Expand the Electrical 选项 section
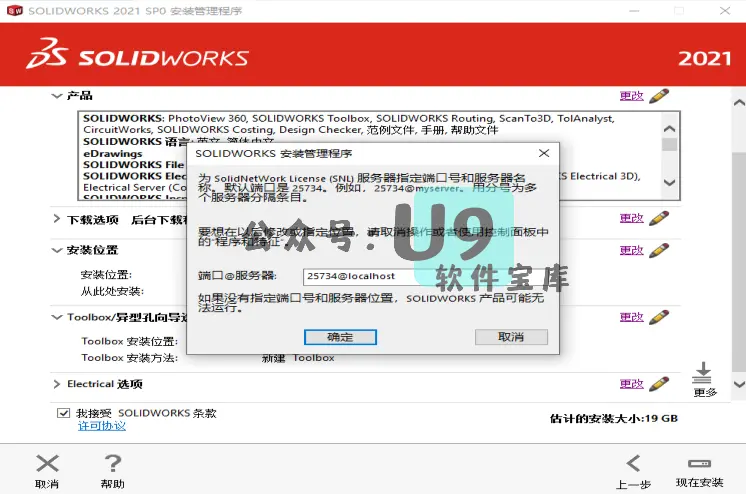 57,384
